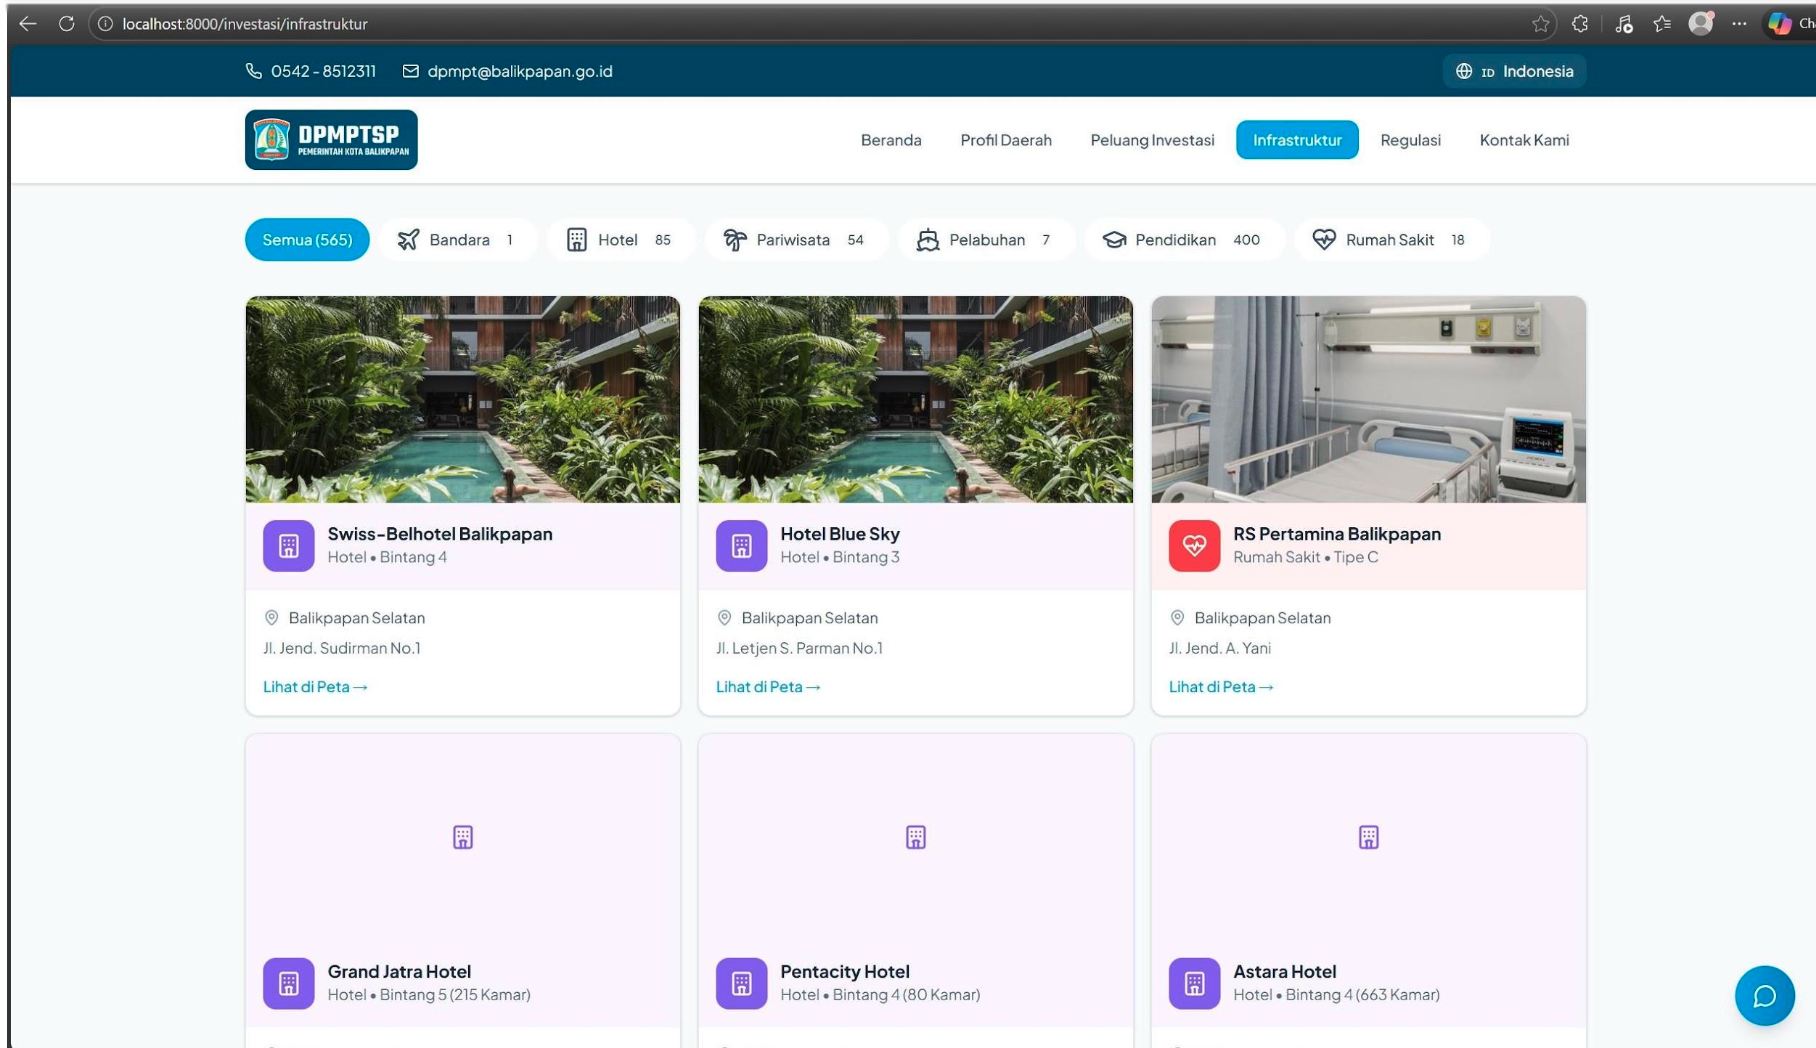Click the Grand Jatra Hotel title
1816x1048 pixels.
399,972
